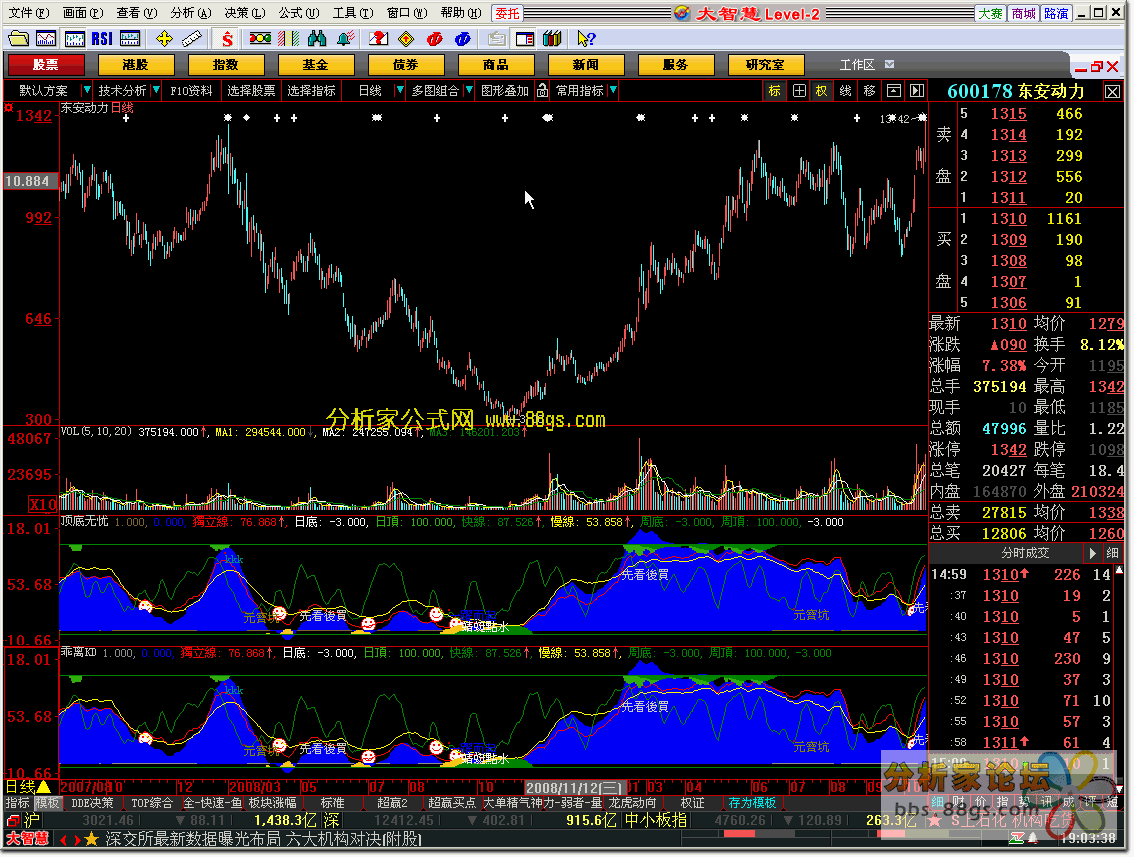Click the lock icon next to 图形叠加
Screen dimensions: 1134x857
(542, 90)
